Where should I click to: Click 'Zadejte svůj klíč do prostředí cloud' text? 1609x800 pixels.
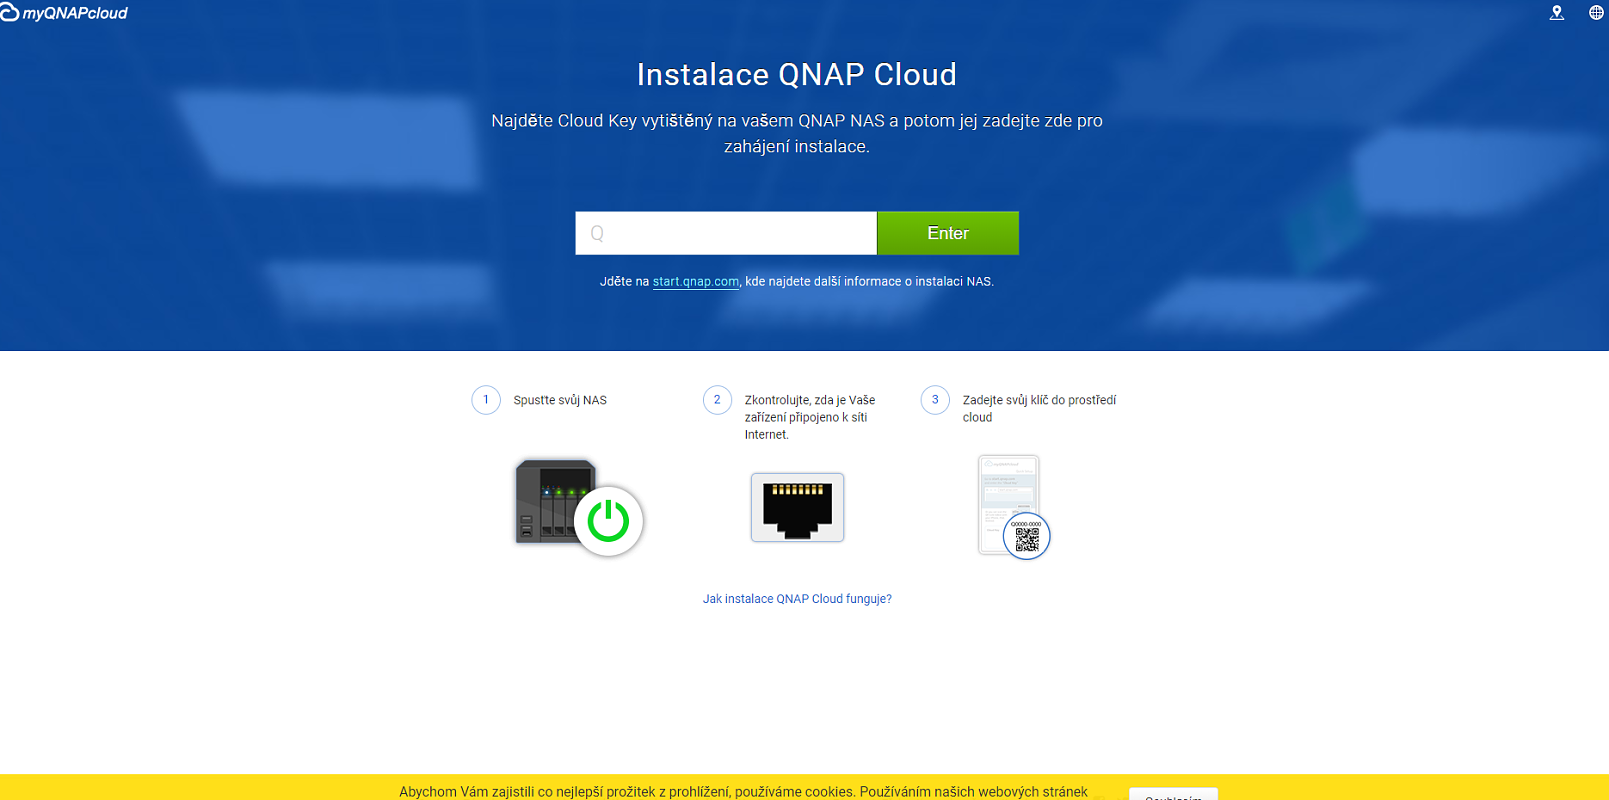click(1039, 409)
